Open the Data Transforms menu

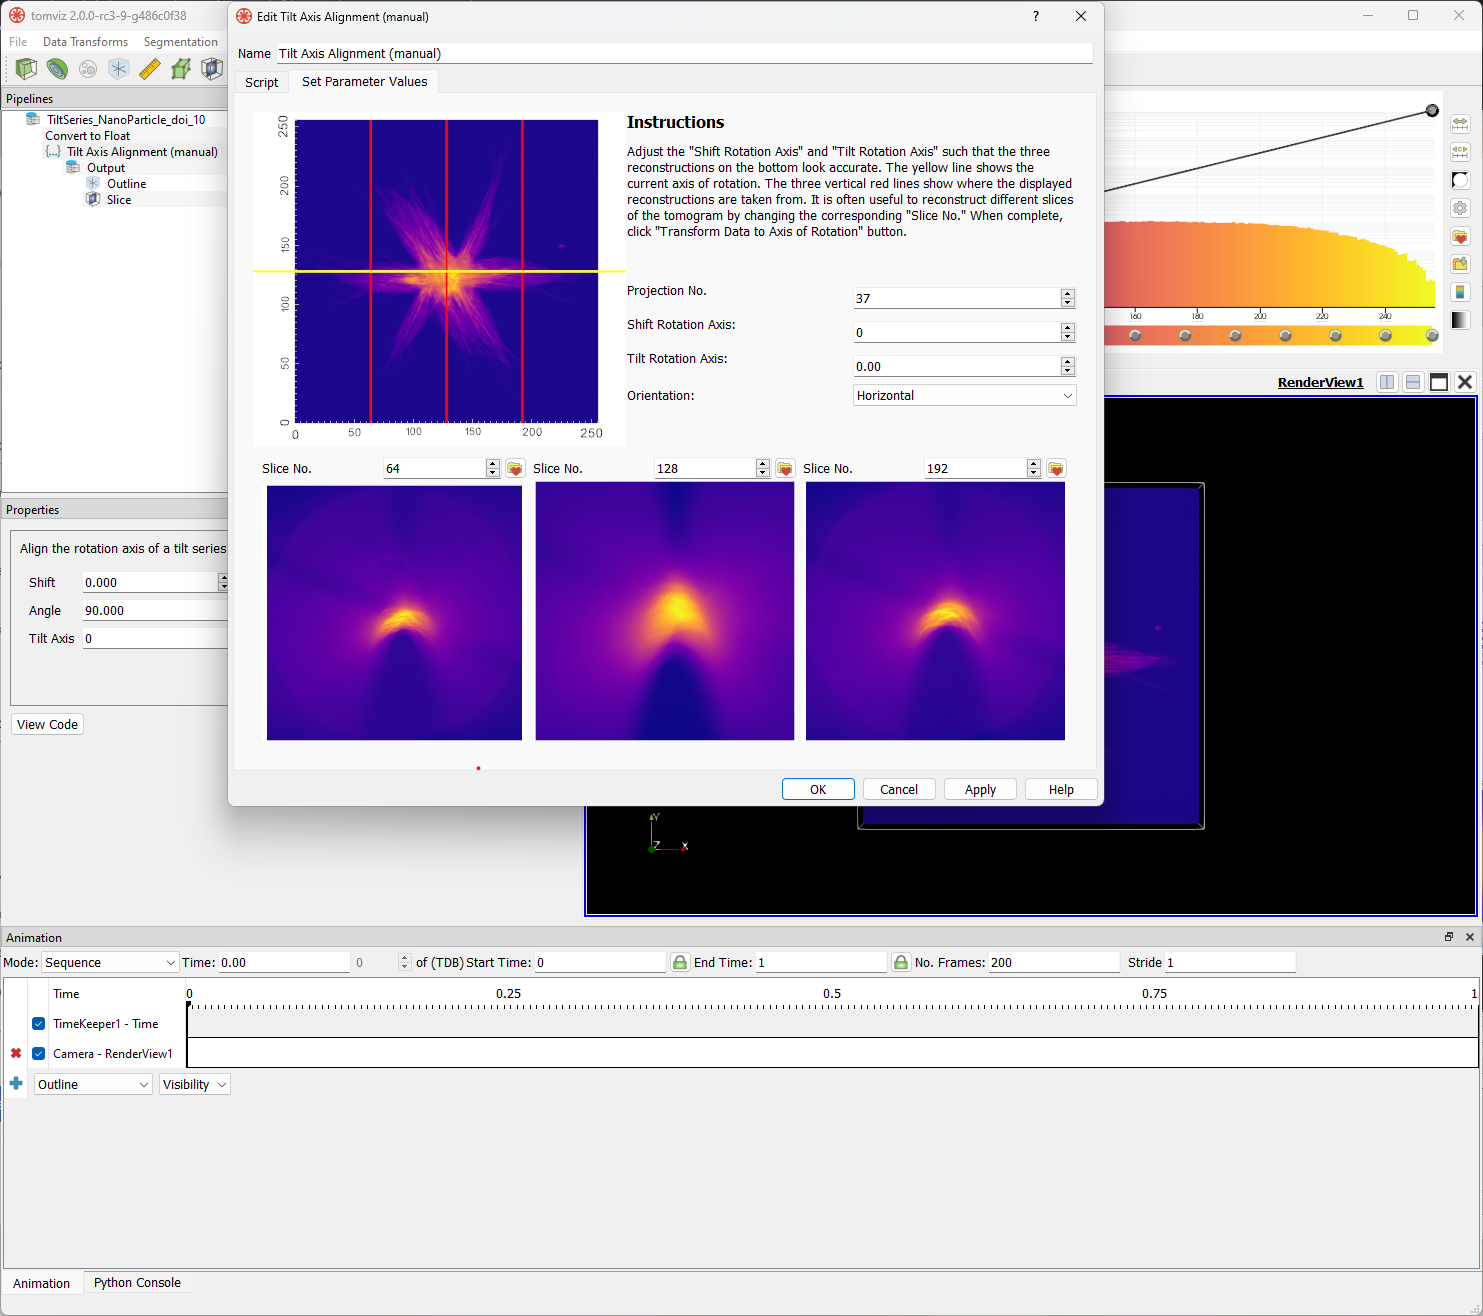[85, 41]
